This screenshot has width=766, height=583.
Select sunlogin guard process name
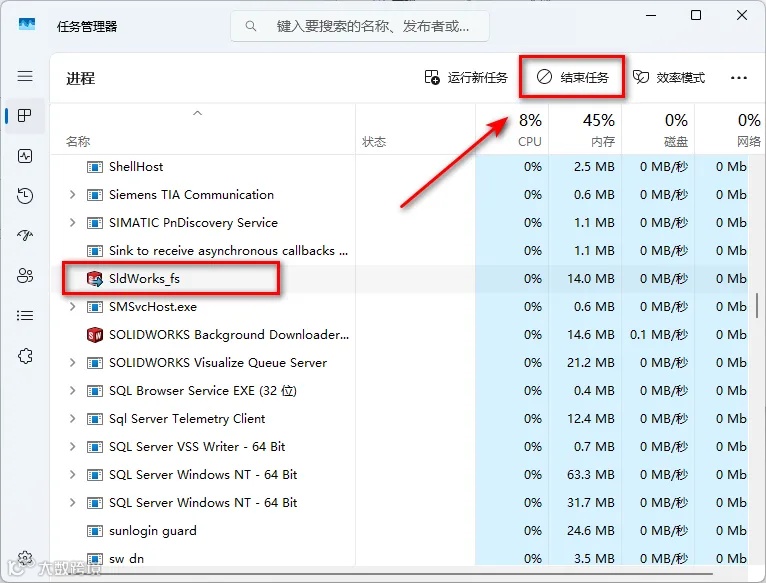click(x=152, y=531)
